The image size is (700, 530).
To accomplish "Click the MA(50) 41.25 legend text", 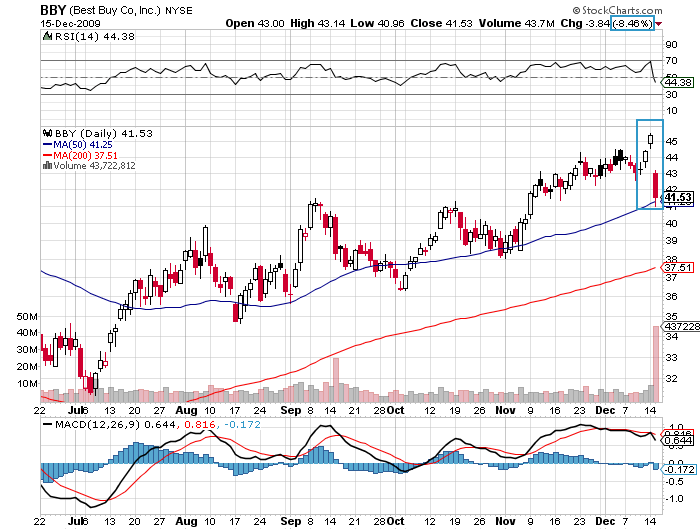I will tap(83, 145).
